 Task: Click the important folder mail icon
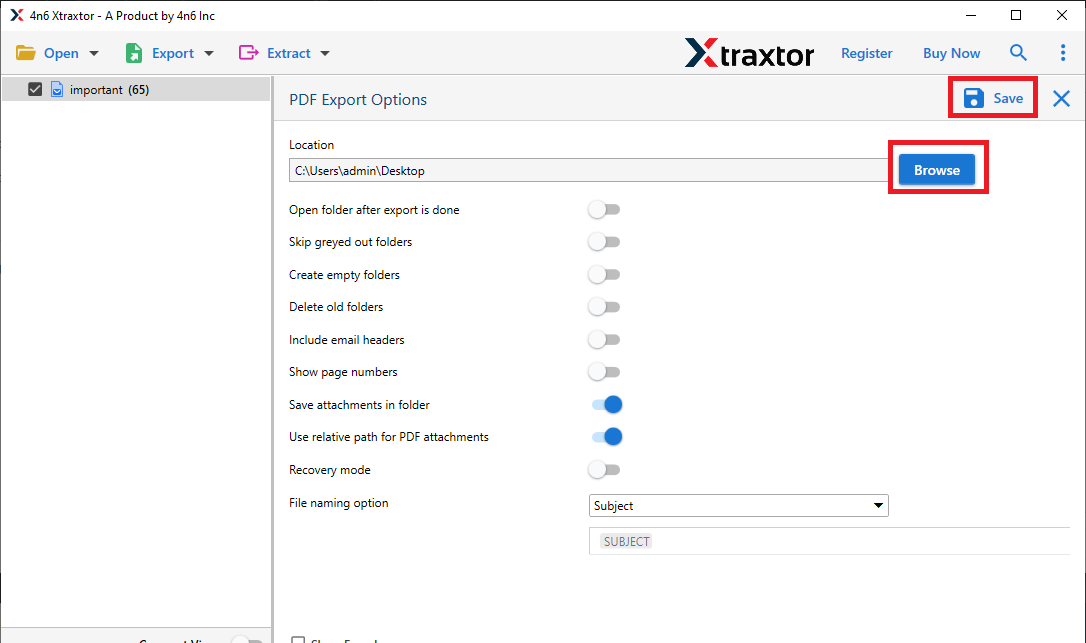pos(57,89)
